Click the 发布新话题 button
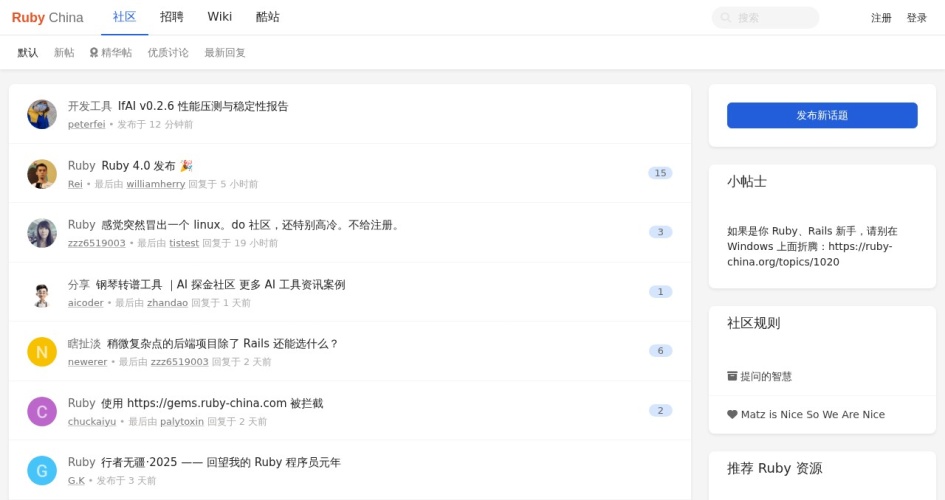Image resolution: width=945 pixels, height=500 pixels. click(x=822, y=116)
